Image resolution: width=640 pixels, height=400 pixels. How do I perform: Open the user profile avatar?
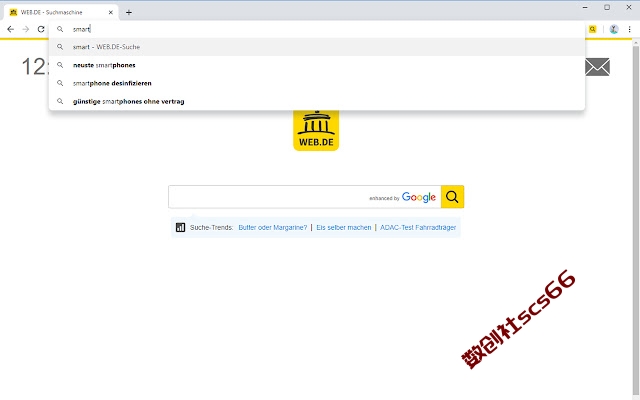(x=614, y=29)
